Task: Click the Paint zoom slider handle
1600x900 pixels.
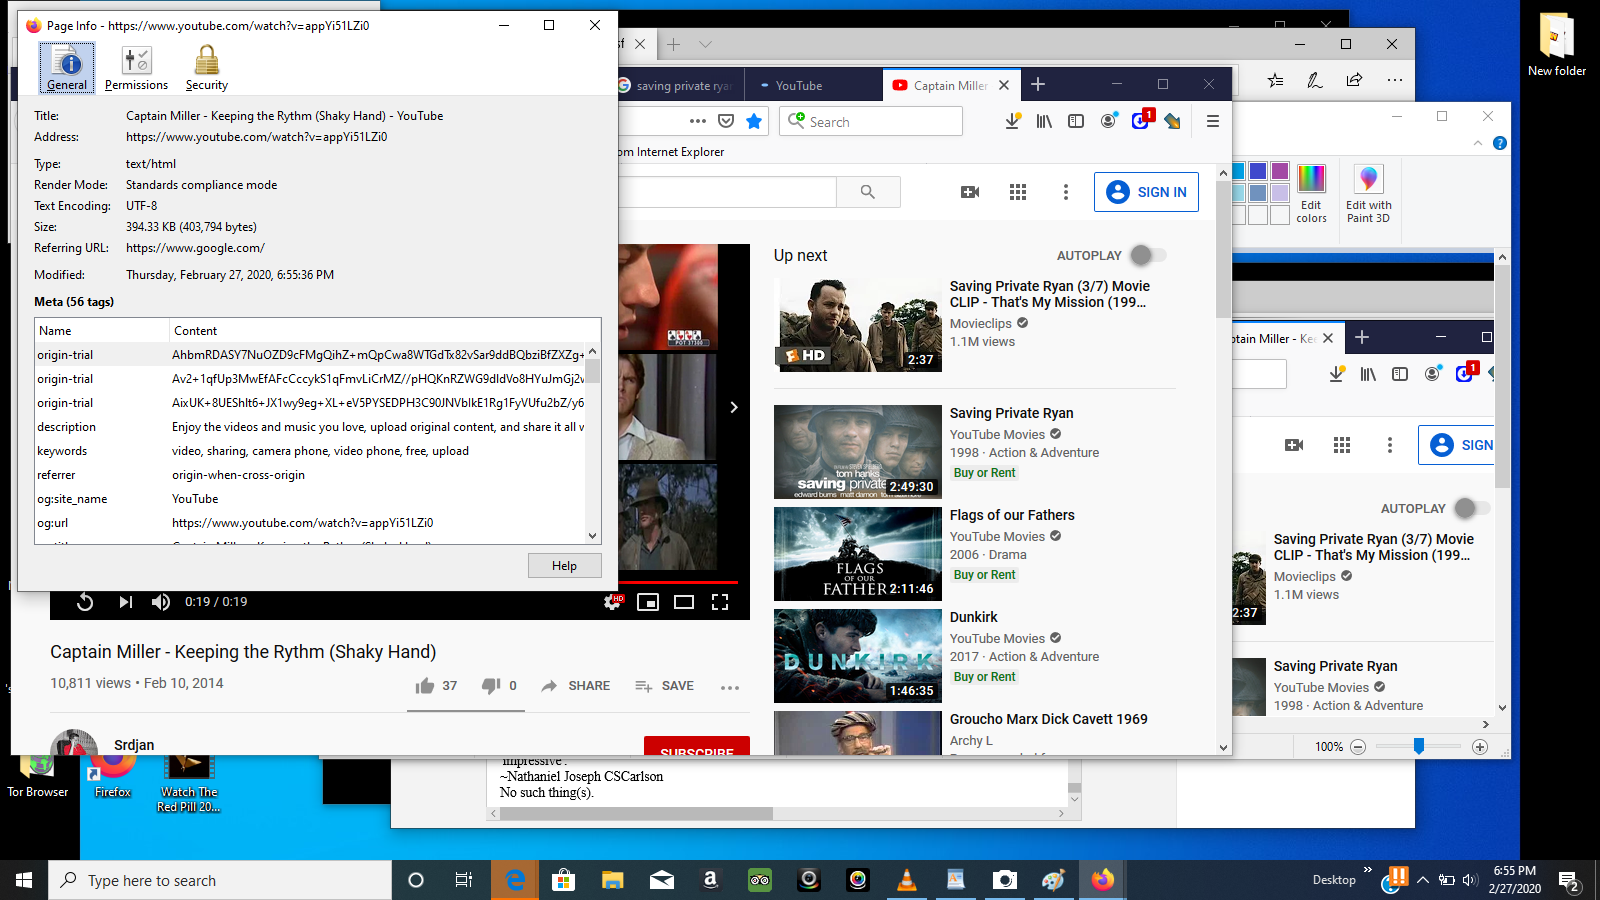Action: click(1419, 746)
